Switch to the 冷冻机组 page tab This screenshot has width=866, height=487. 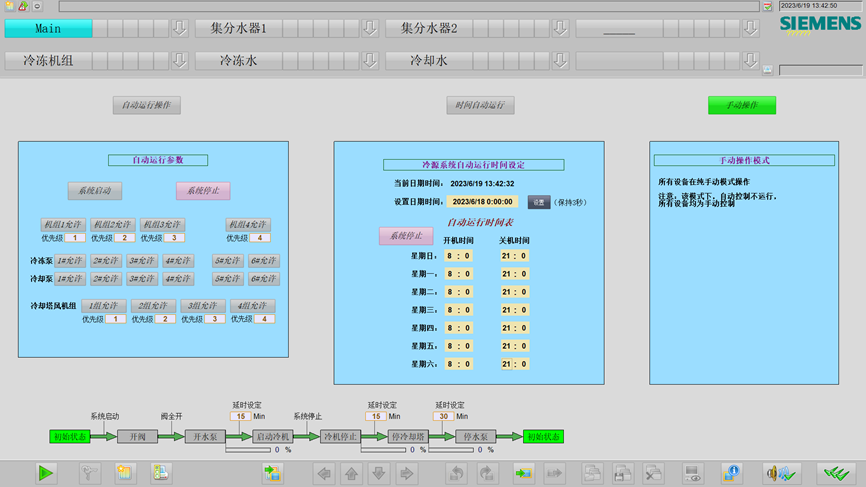point(48,60)
